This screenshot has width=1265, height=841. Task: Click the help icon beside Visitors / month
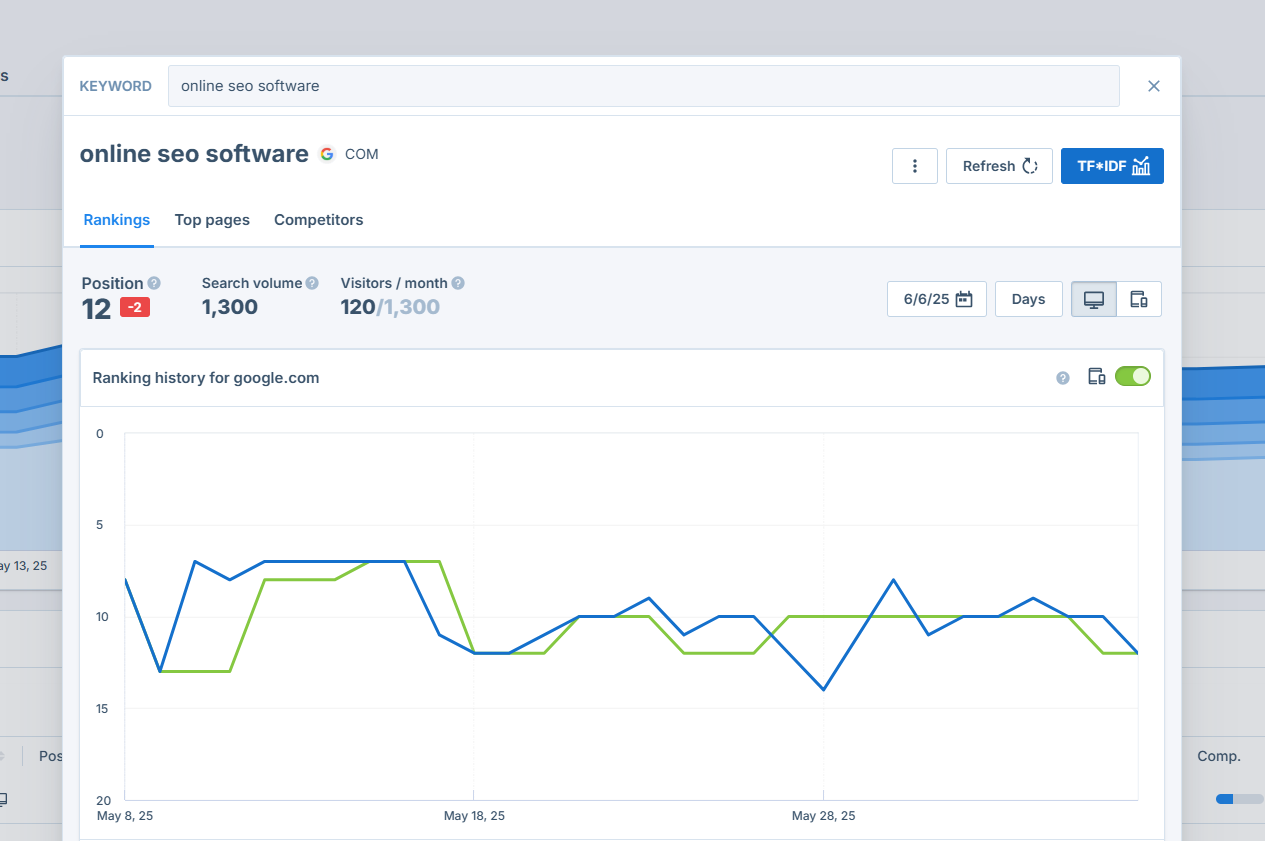pos(457,283)
